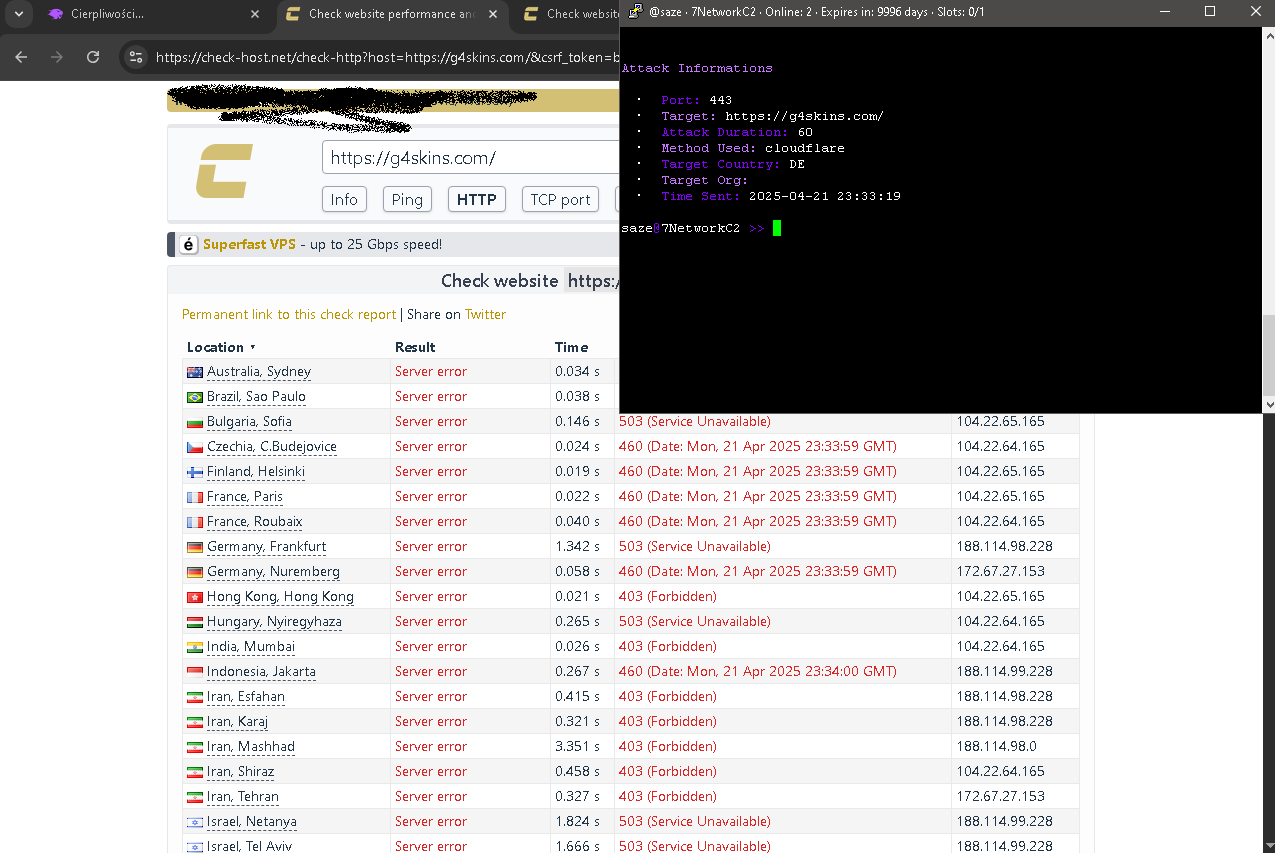Screen dimensions: 1275x853
Task: Click the flag beside Iran, Karaj
Action: [195, 722]
